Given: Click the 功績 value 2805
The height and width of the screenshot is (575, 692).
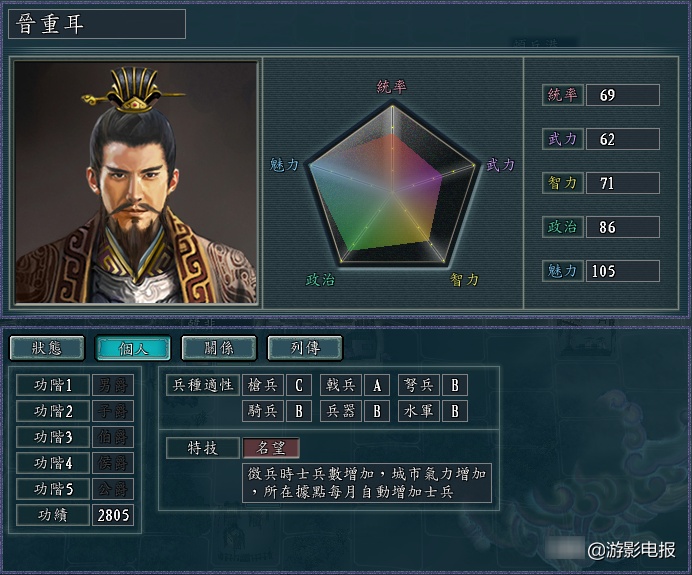Looking at the screenshot, I should (x=113, y=515).
